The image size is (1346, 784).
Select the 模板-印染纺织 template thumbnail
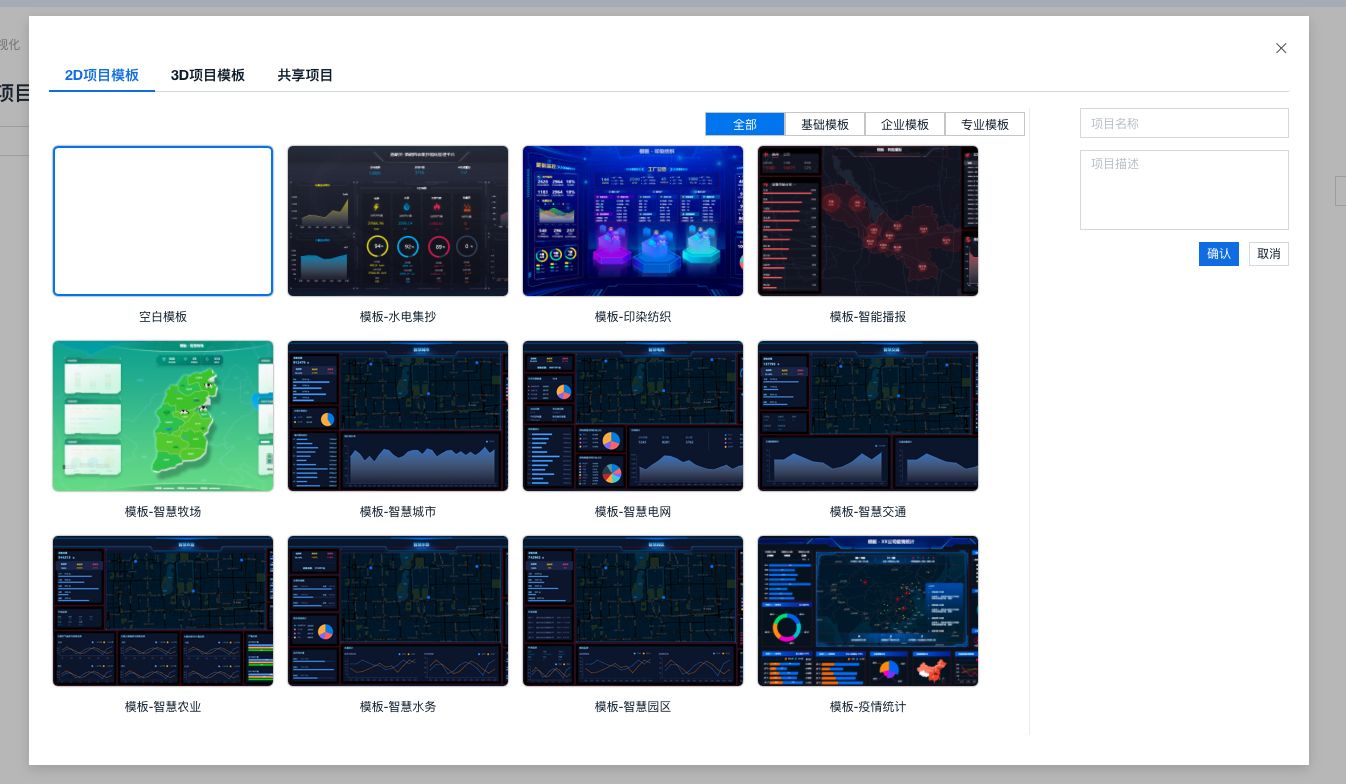pyautogui.click(x=633, y=221)
